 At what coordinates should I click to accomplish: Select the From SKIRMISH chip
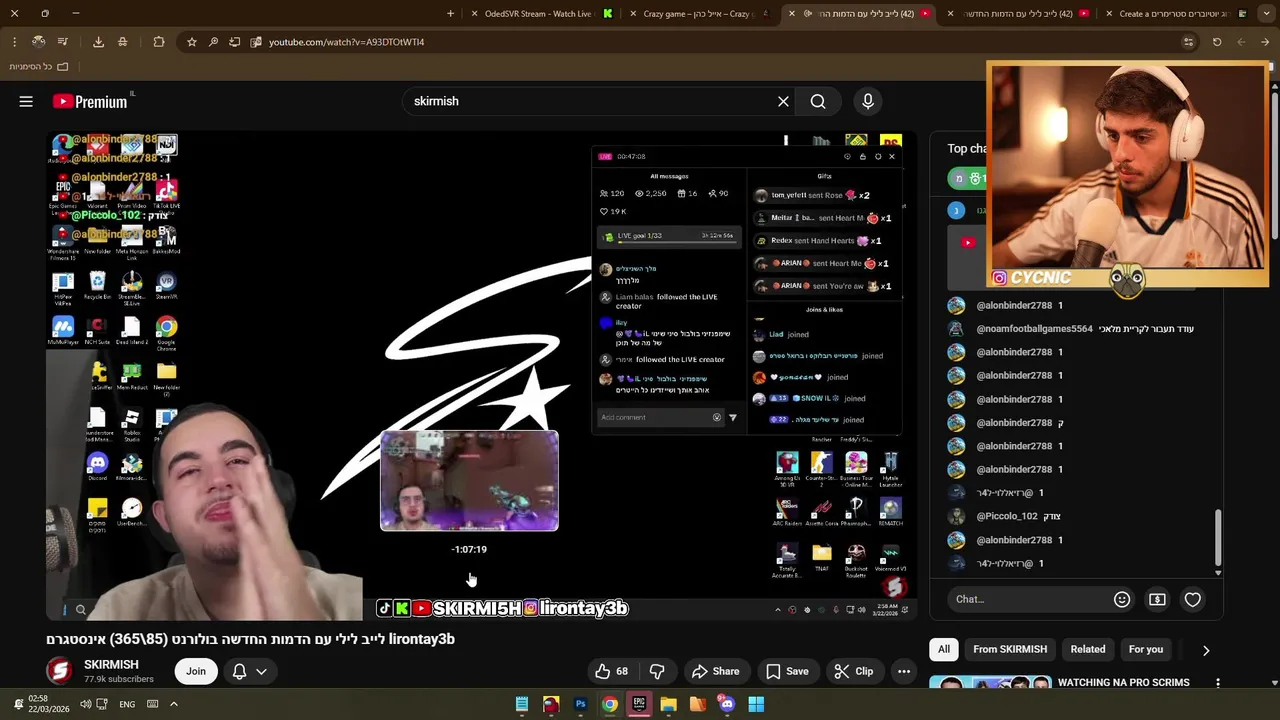coord(1010,650)
